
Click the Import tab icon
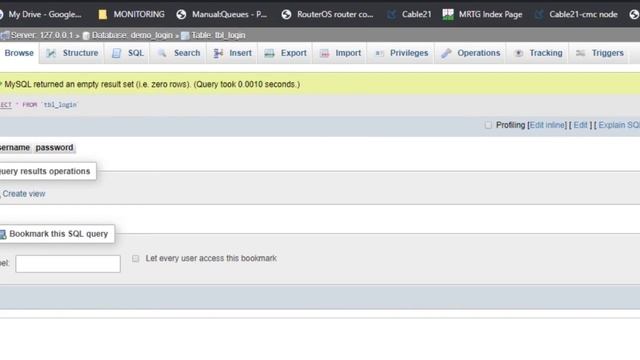[x=324, y=53]
